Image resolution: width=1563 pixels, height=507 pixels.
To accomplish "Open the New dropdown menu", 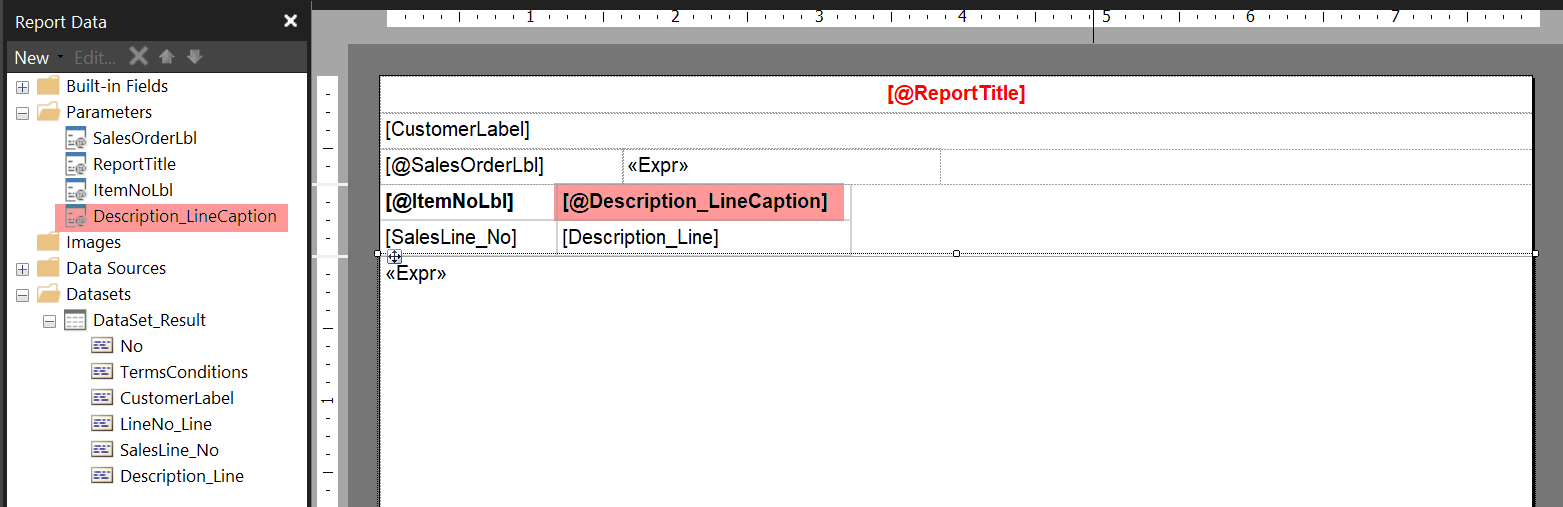I will click(x=38, y=58).
